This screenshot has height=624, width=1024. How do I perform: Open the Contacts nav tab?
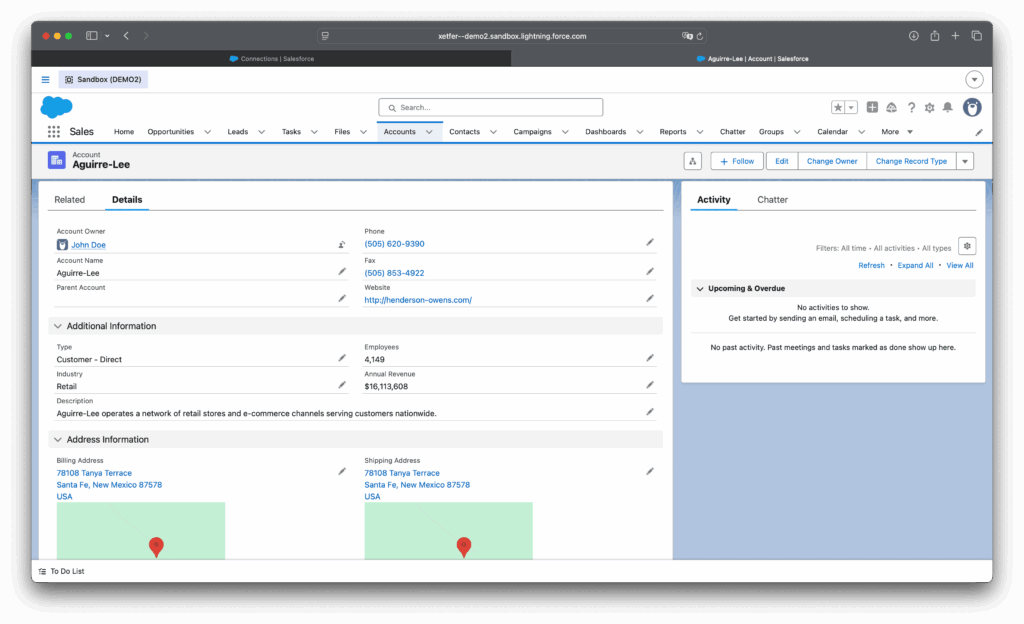(464, 132)
